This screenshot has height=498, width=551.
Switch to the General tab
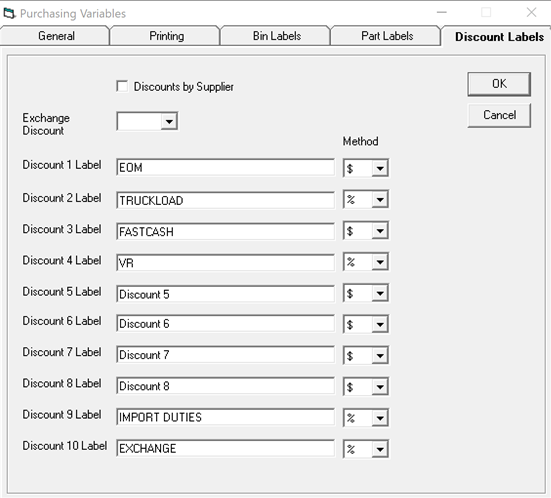point(56,36)
